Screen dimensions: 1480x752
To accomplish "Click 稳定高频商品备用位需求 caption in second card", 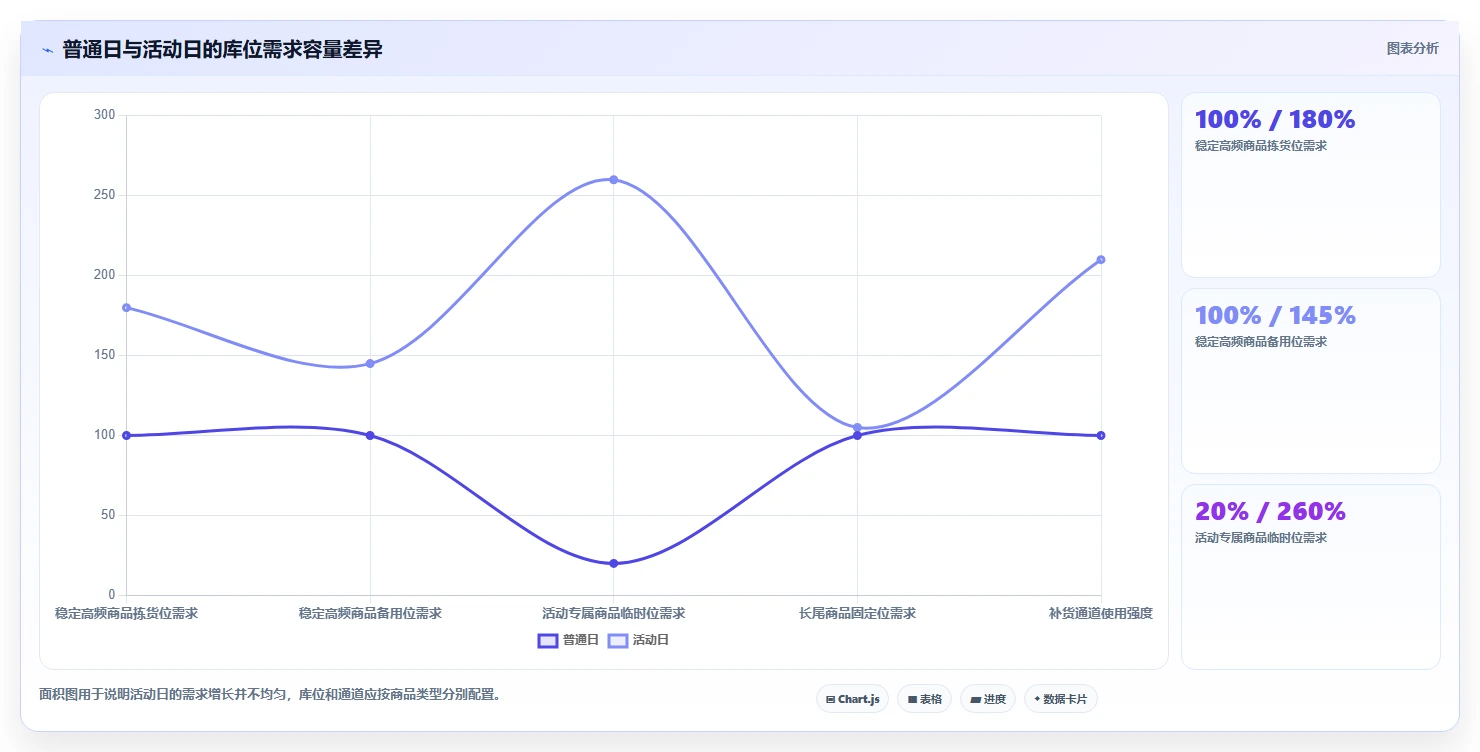I will pyautogui.click(x=1260, y=342).
